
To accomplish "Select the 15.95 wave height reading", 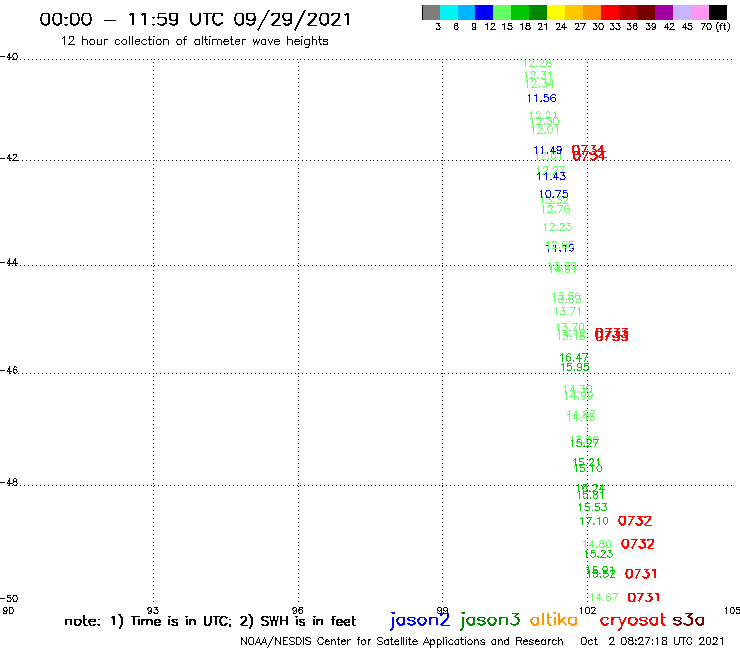I will (x=575, y=367).
